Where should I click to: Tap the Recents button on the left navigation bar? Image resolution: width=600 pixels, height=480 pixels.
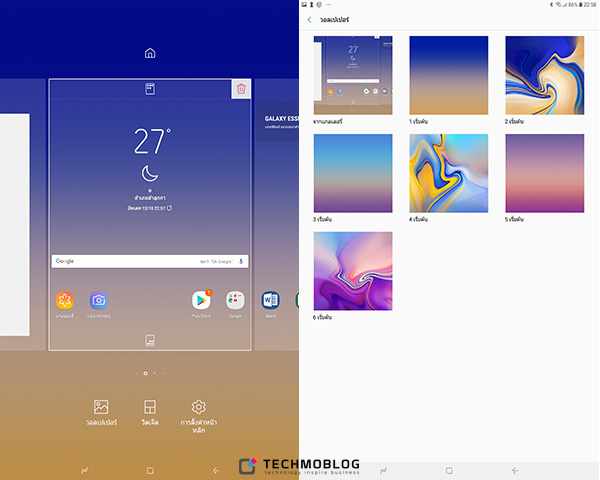tap(85, 470)
